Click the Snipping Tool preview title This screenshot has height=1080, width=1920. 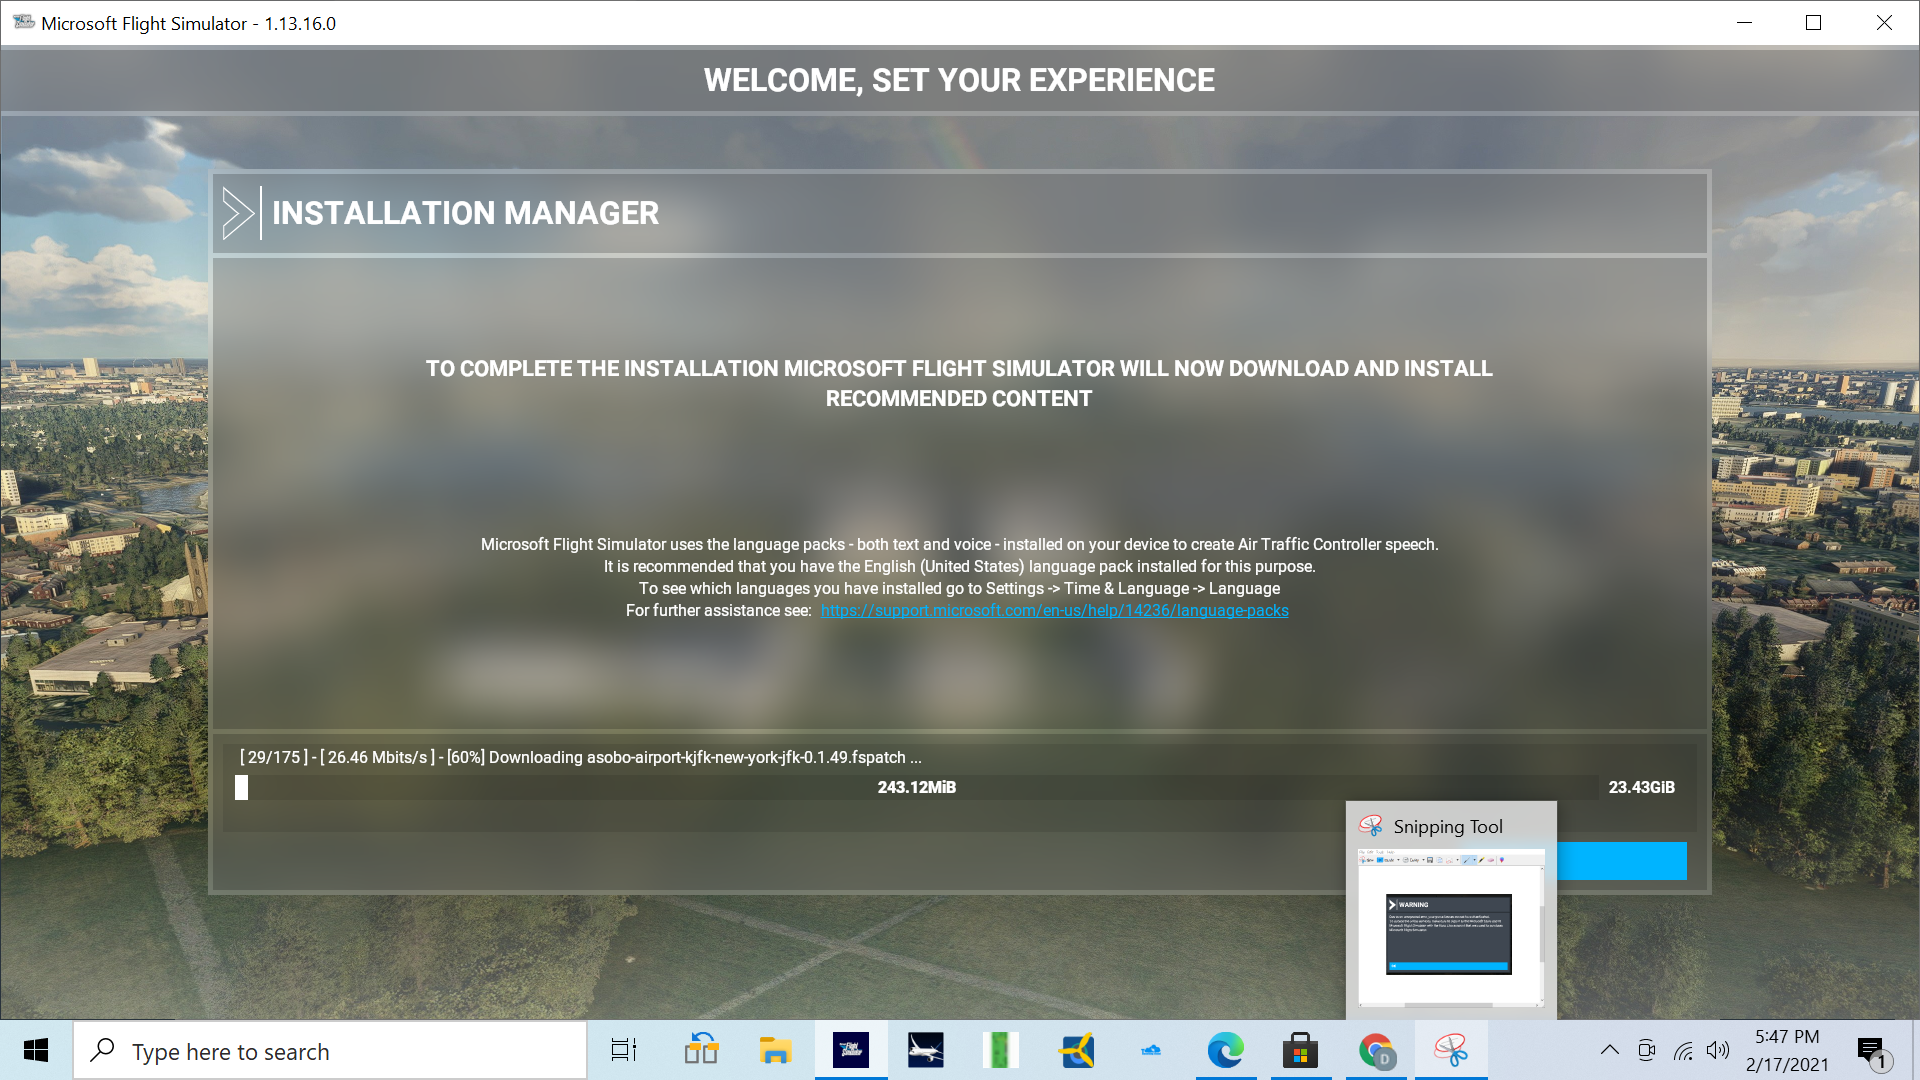[1447, 827]
